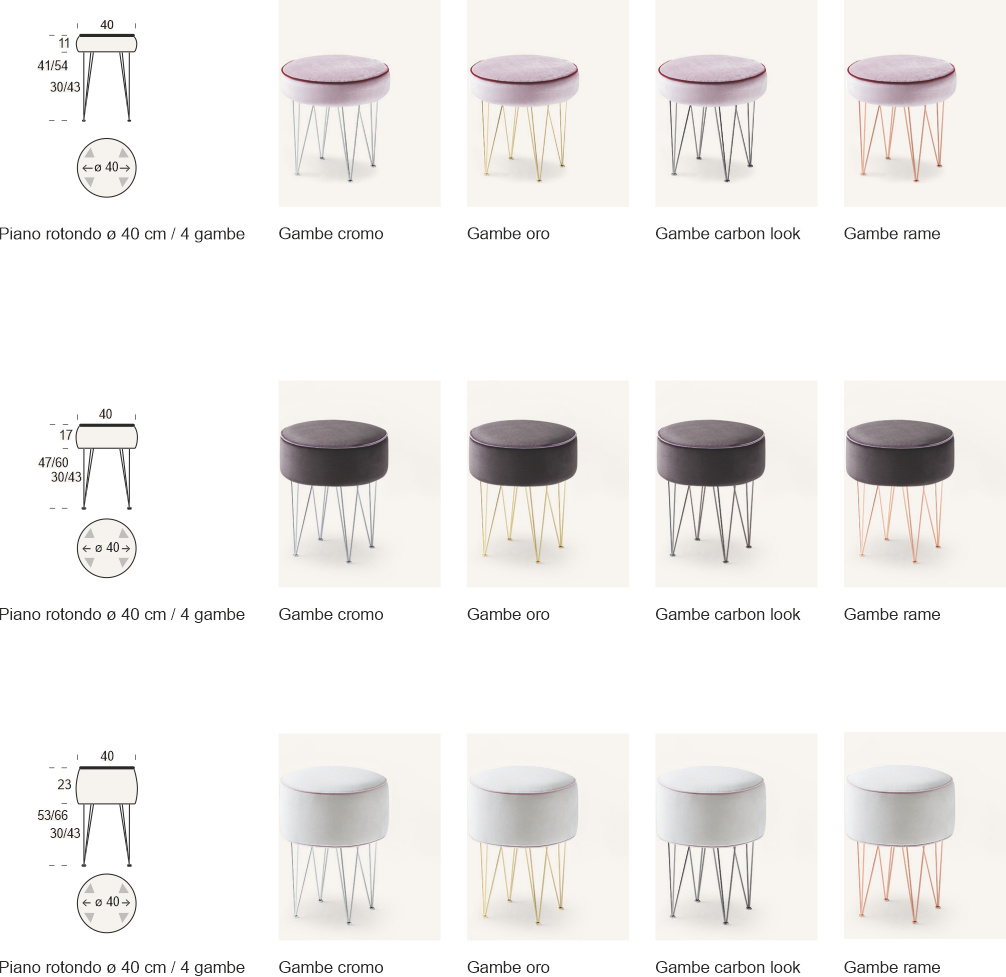
Task: Choose the white stool with gold legs
Action: click(x=548, y=837)
